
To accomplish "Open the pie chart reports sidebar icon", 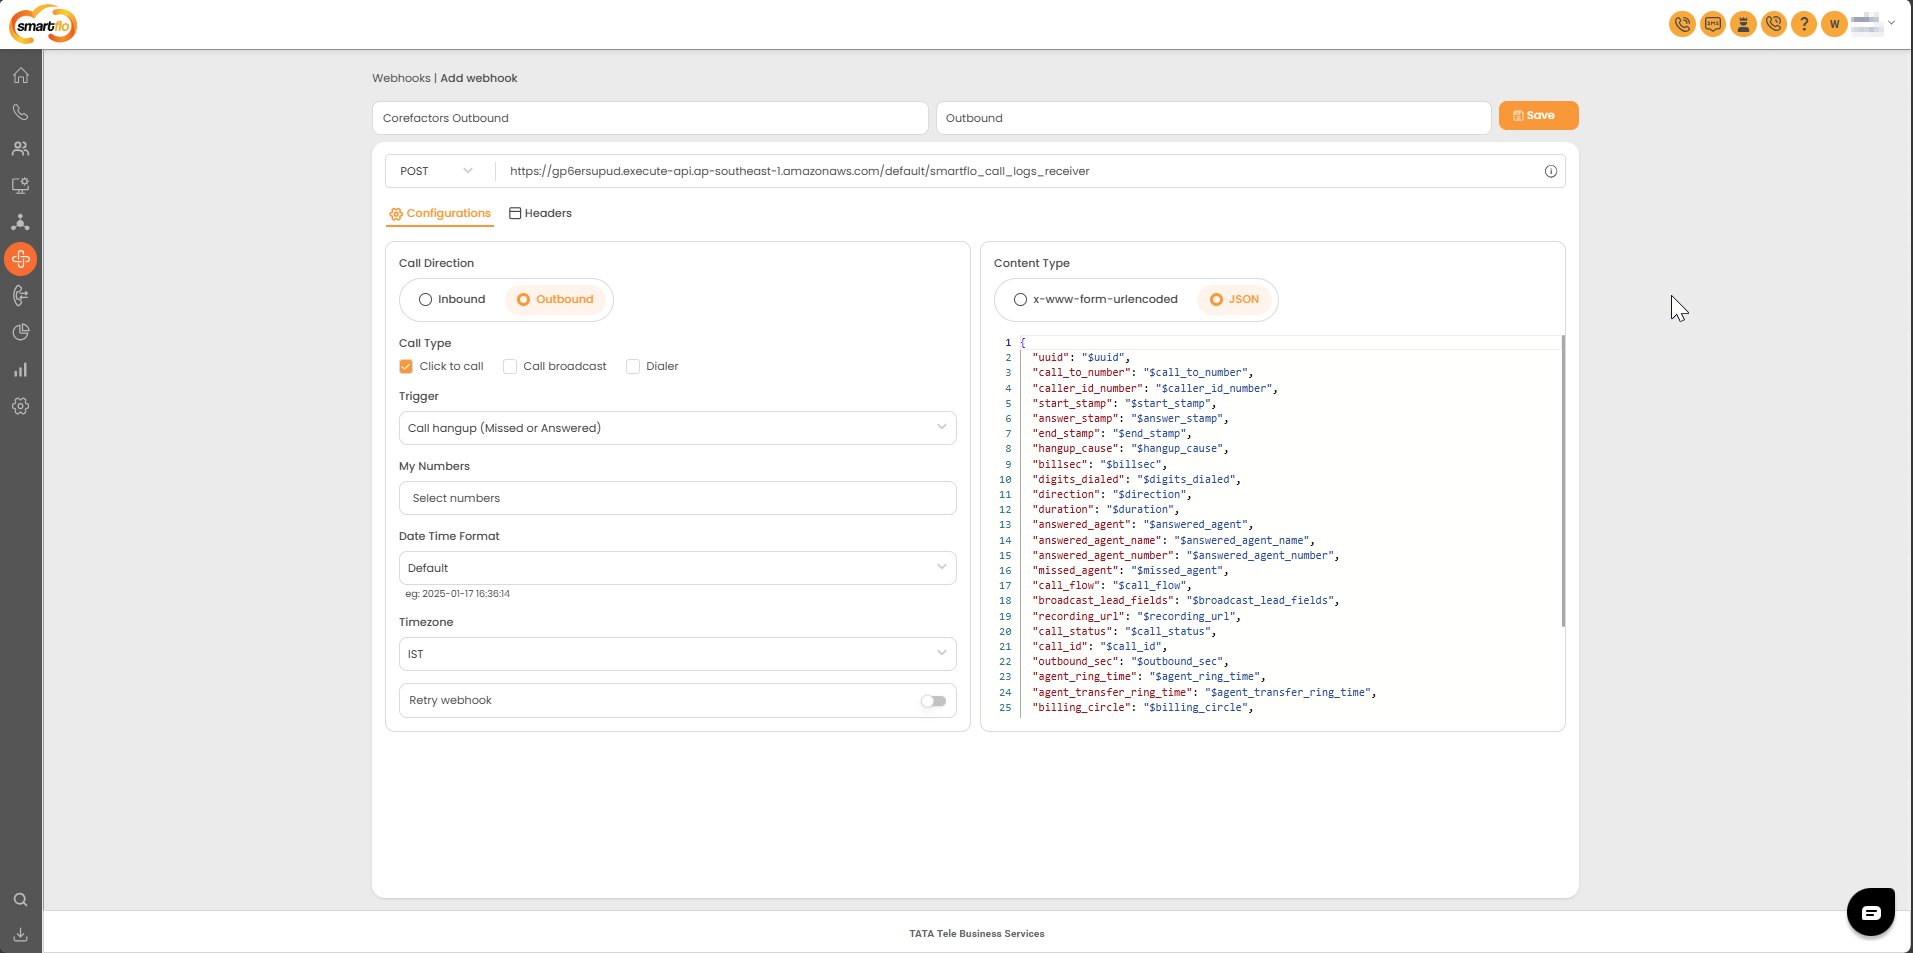I will (20, 332).
